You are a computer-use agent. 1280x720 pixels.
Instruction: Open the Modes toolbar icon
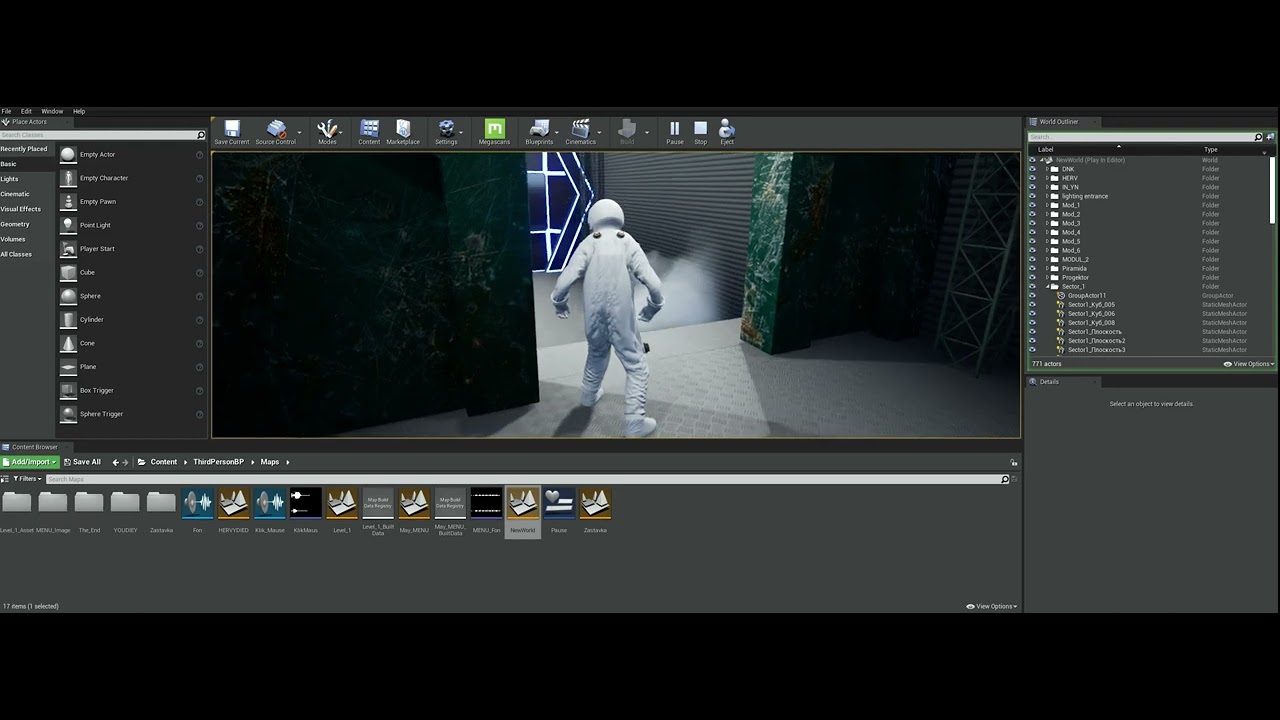327,132
